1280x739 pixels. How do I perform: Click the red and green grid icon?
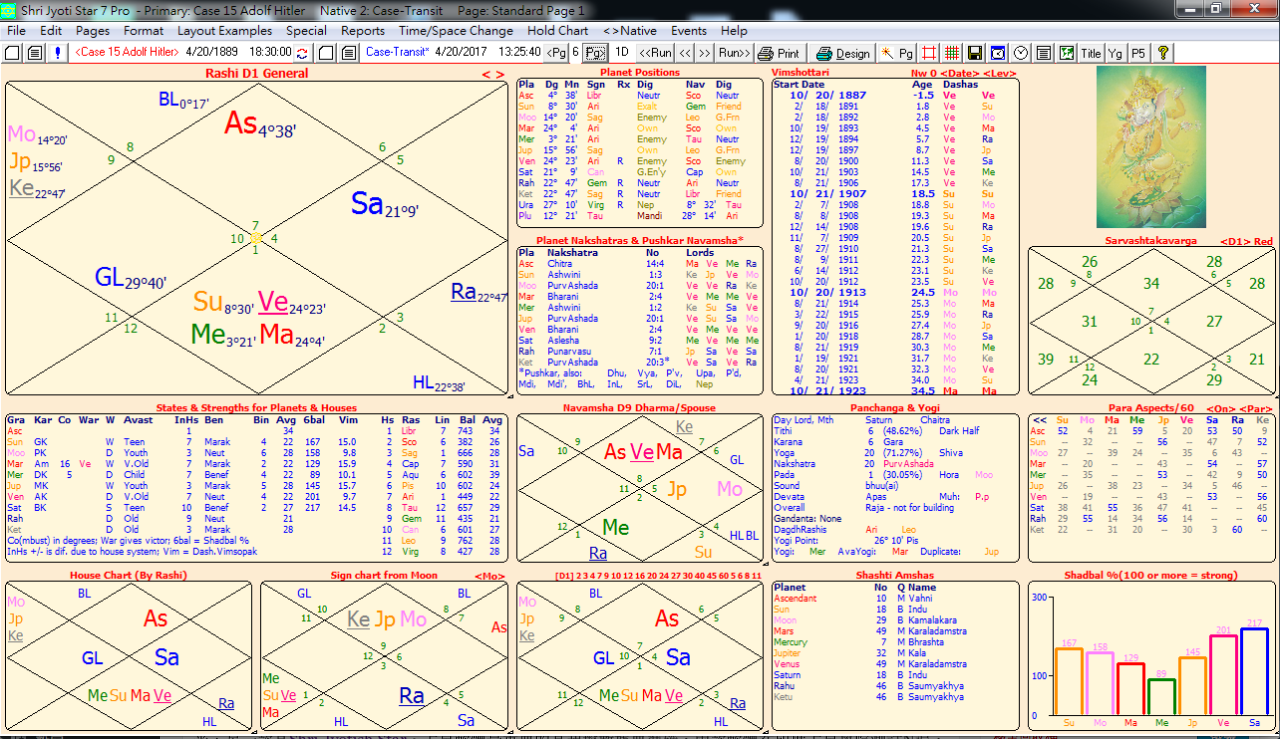tap(953, 52)
